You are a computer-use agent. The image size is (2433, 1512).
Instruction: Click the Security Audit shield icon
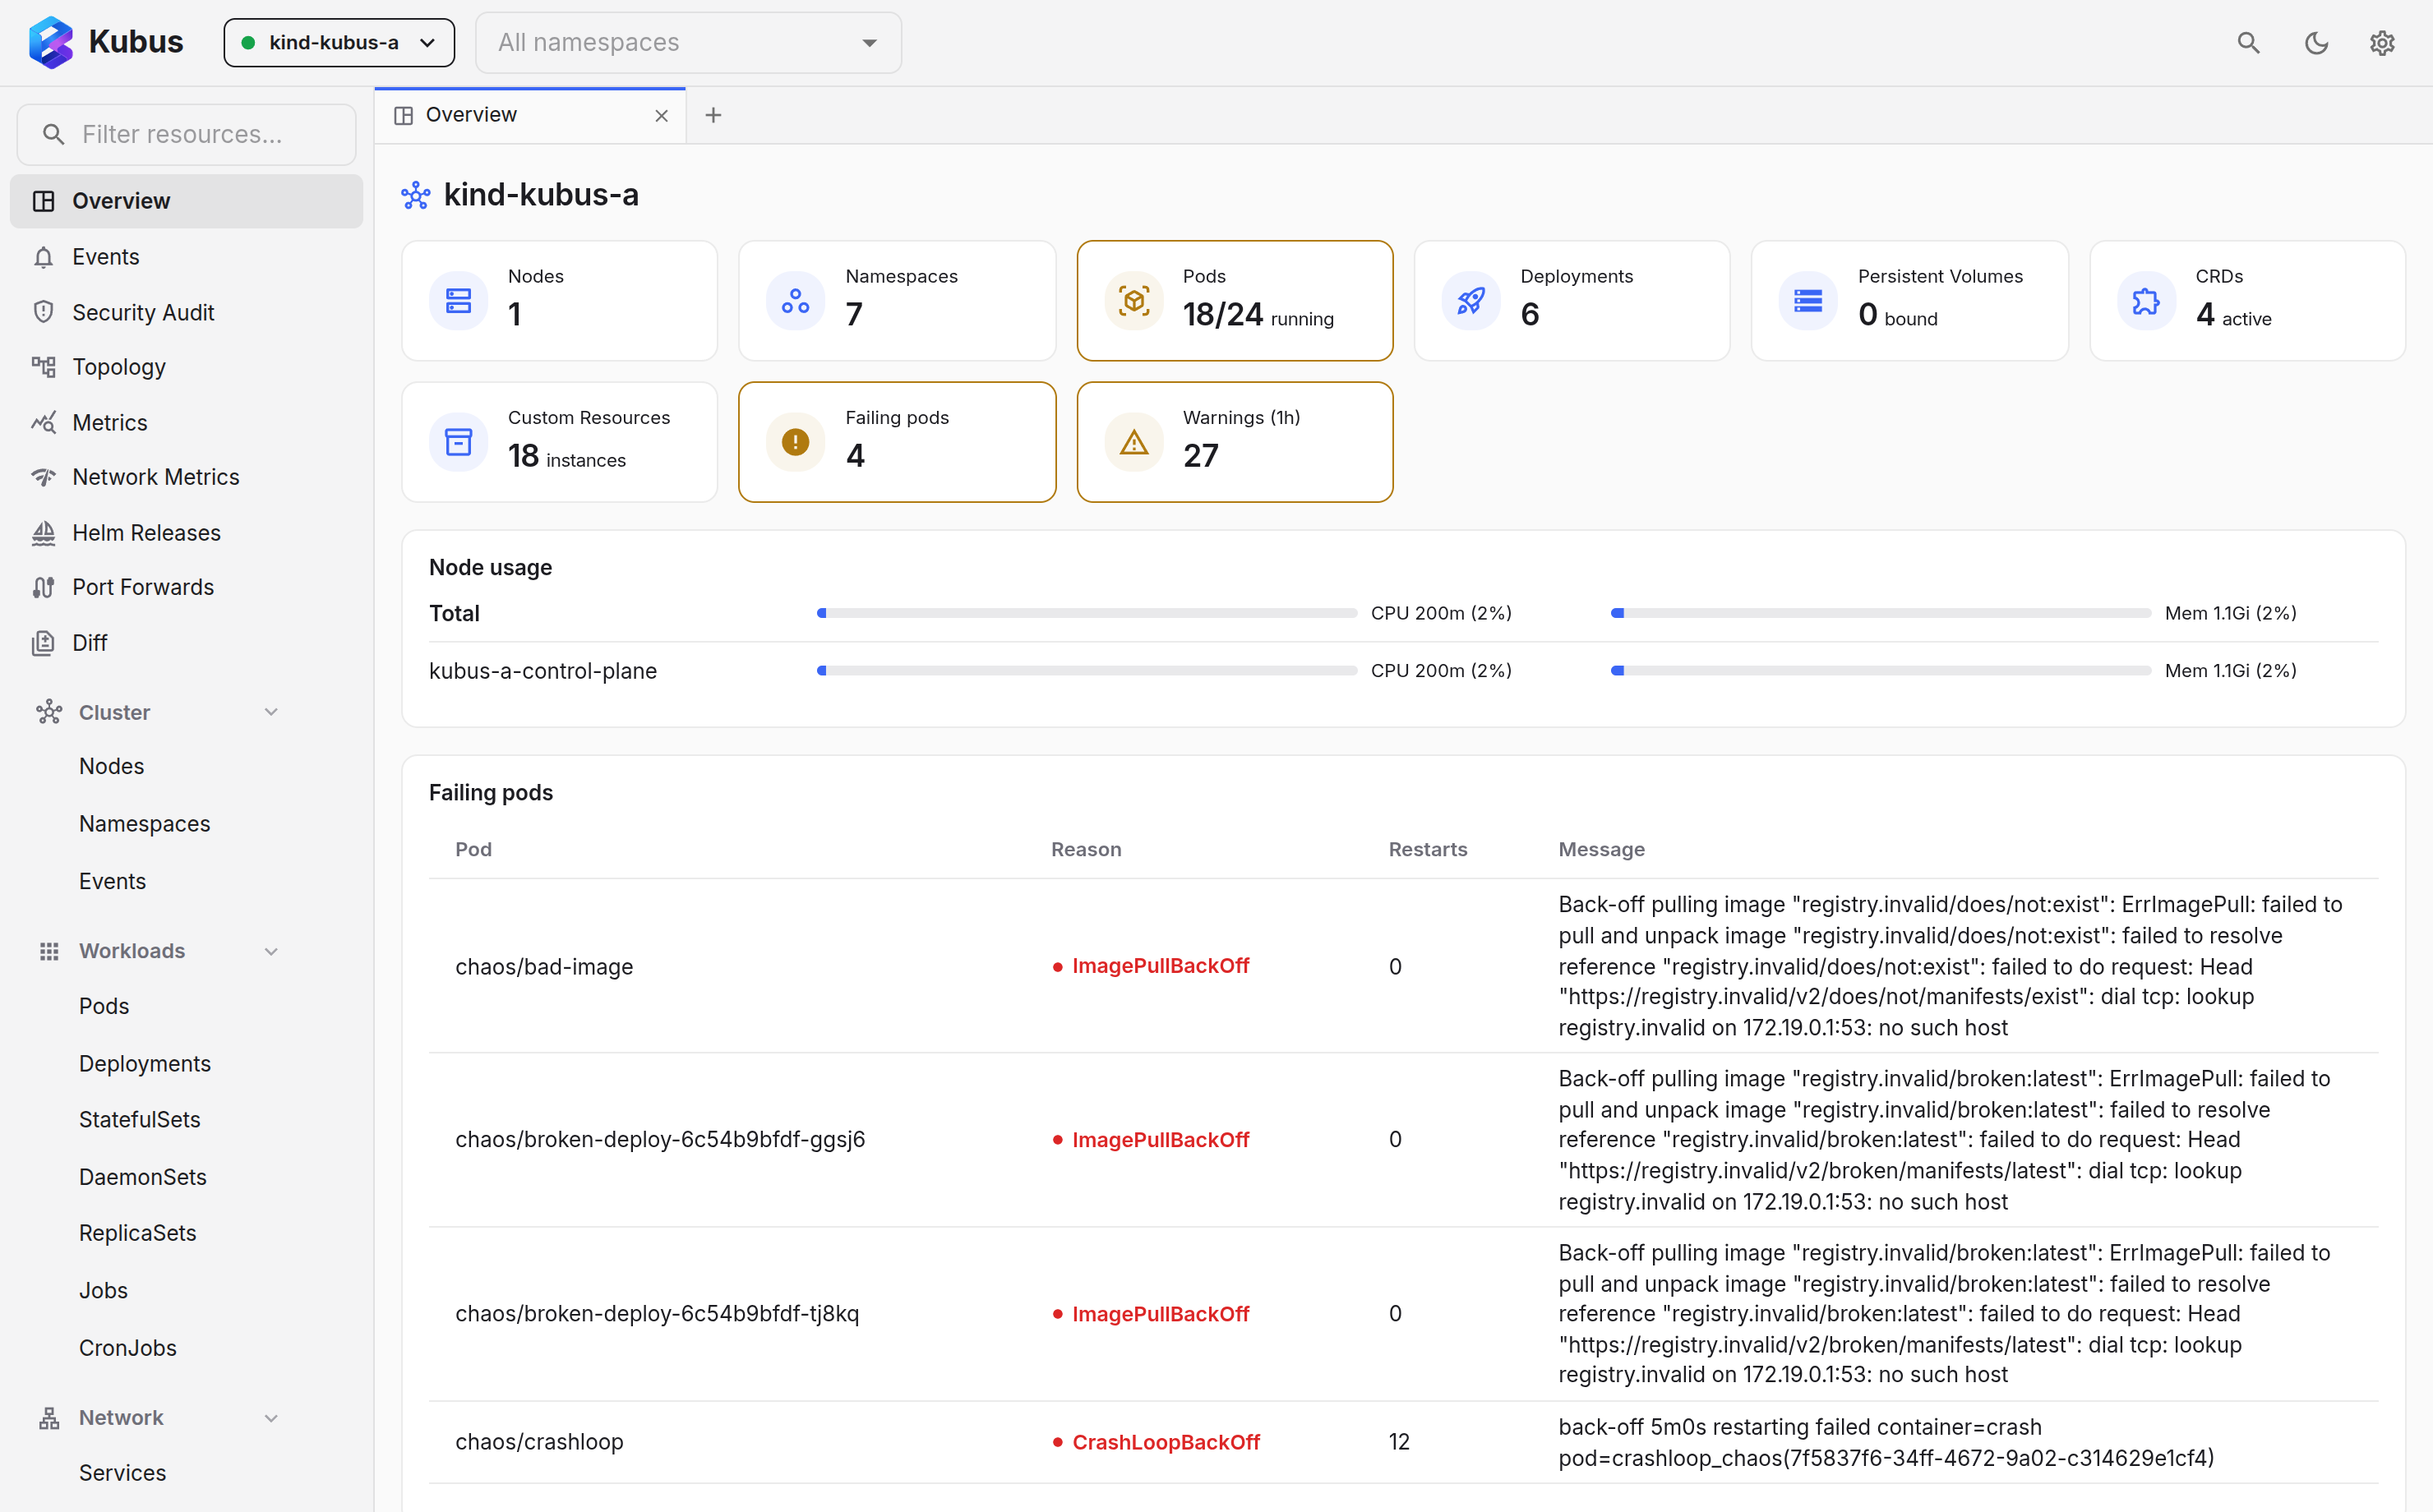(43, 312)
